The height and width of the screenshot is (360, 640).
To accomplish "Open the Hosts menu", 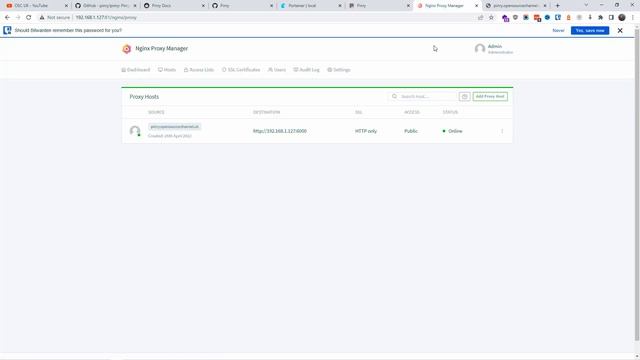I will click(x=167, y=70).
